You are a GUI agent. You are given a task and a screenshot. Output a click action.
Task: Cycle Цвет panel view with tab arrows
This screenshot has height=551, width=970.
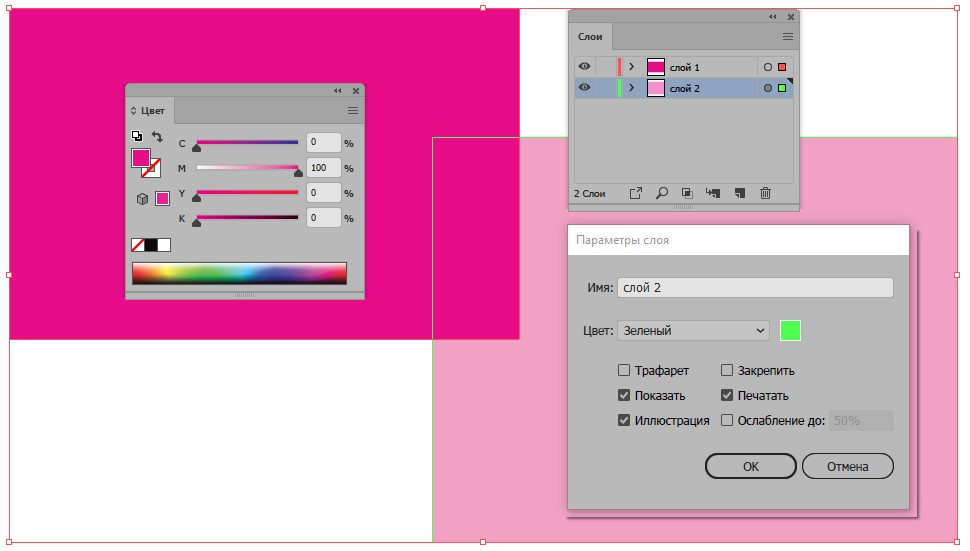(x=133, y=111)
